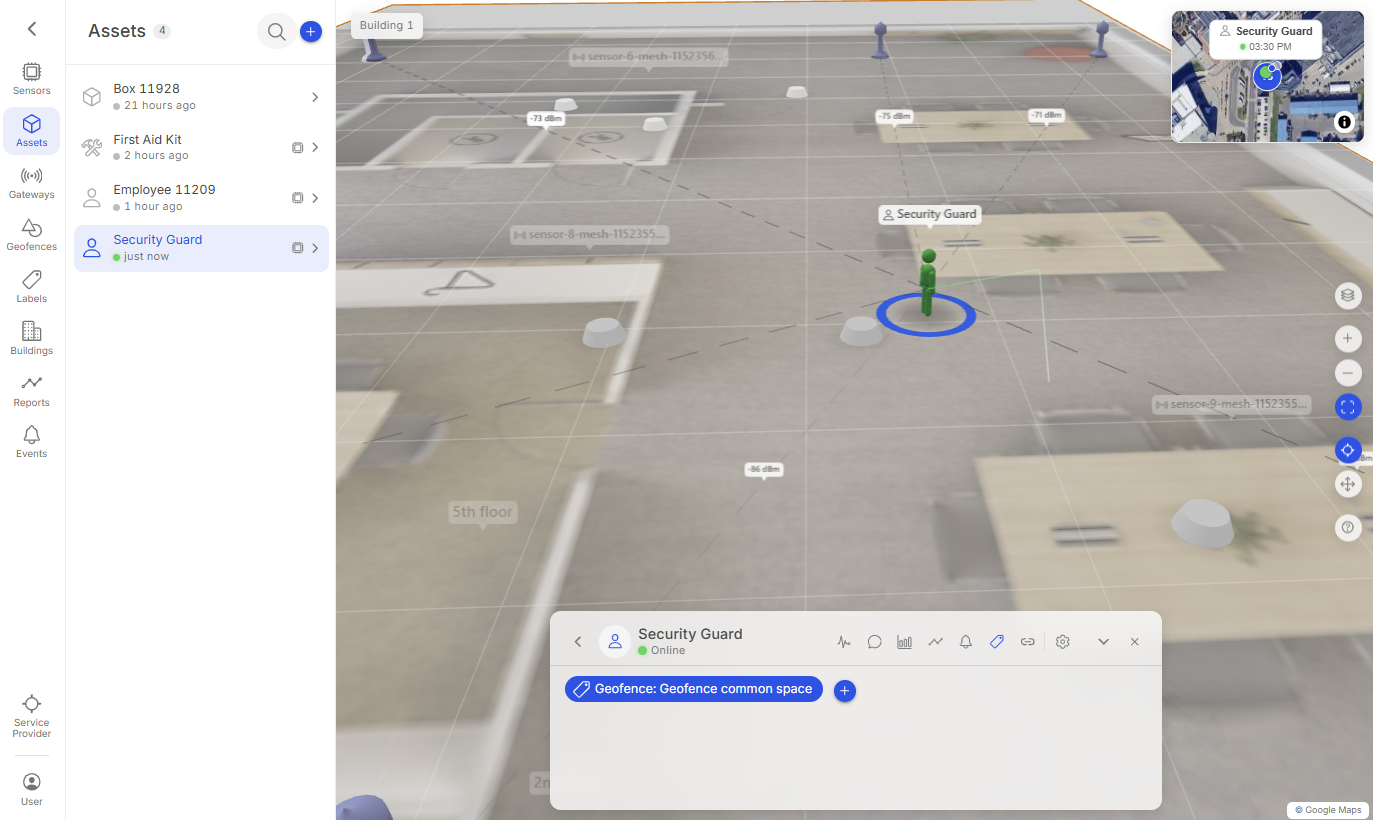The width and height of the screenshot is (1373, 820).
Task: Collapse the Security Guard detail panel
Action: [x=1104, y=642]
